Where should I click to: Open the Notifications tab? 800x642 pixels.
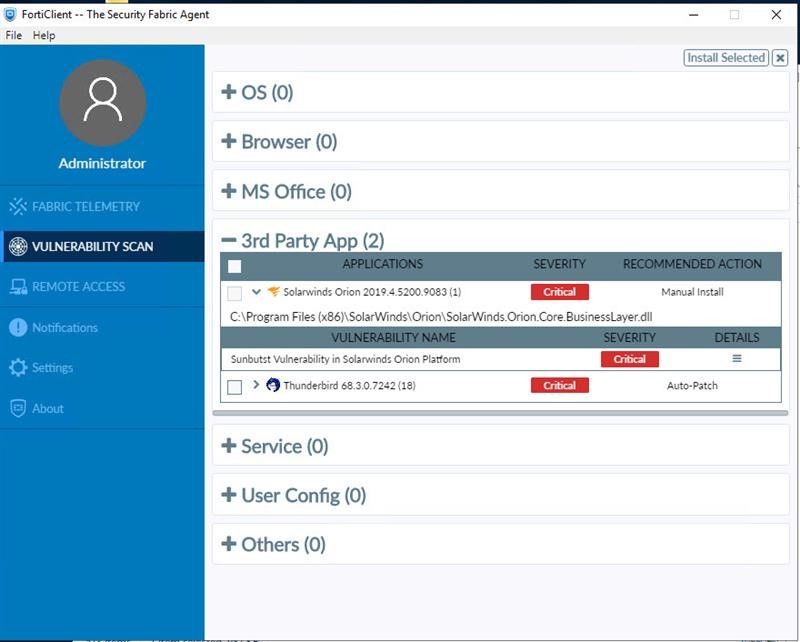tap(102, 327)
